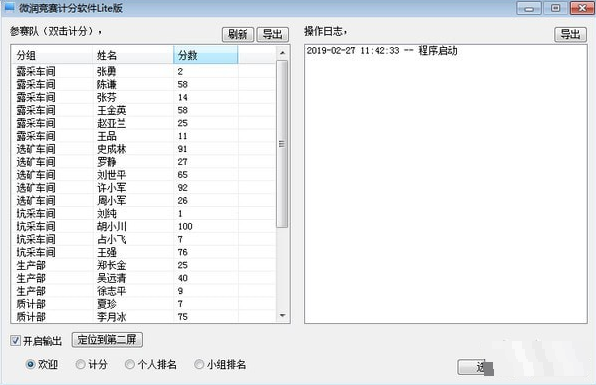Click the 刷新 button above the list

(238, 35)
